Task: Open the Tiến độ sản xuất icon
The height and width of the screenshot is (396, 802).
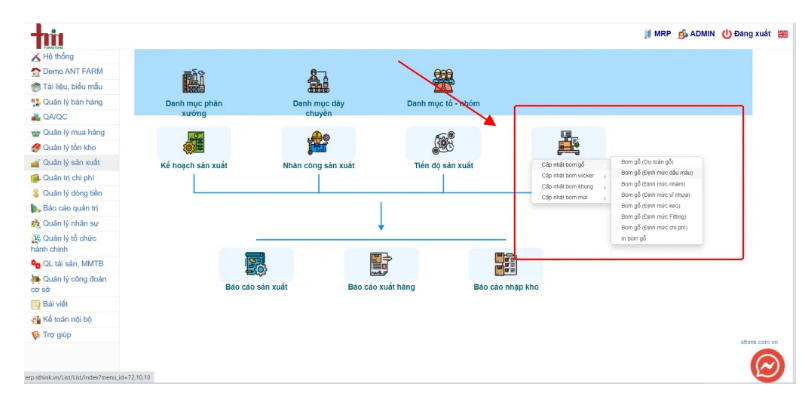Action: pos(443,143)
